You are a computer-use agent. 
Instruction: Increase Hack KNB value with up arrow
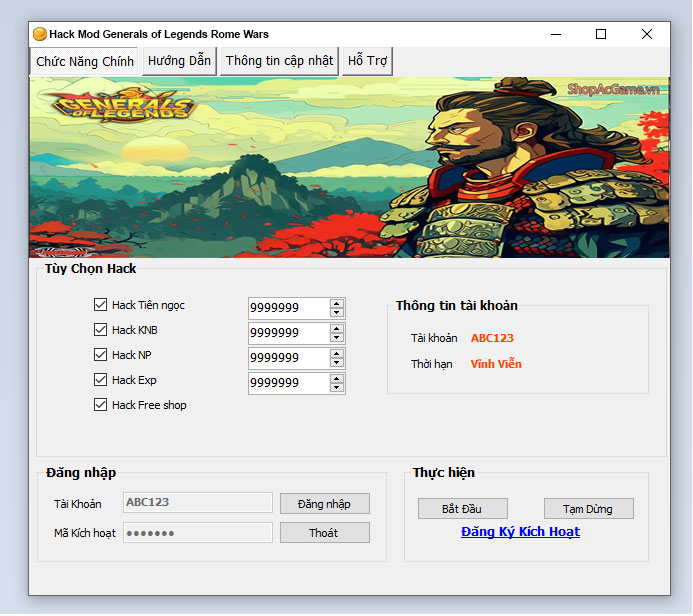point(337,329)
